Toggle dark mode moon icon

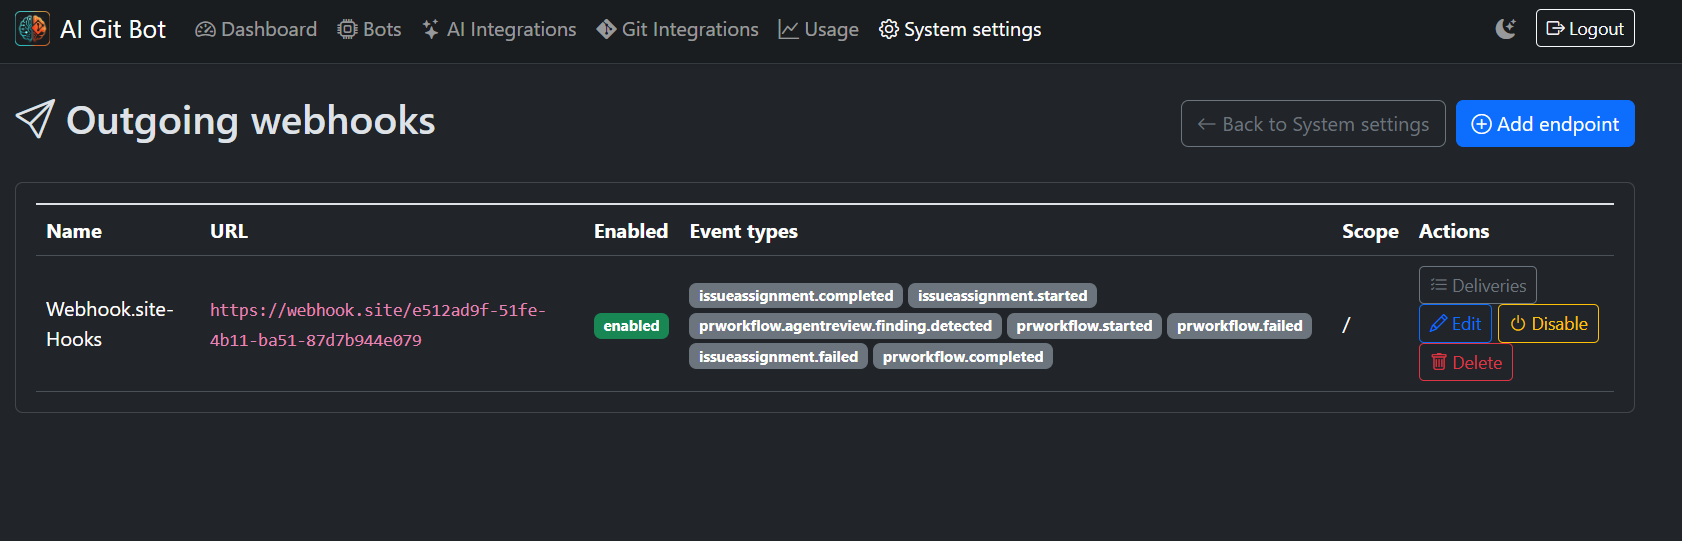click(x=1505, y=29)
